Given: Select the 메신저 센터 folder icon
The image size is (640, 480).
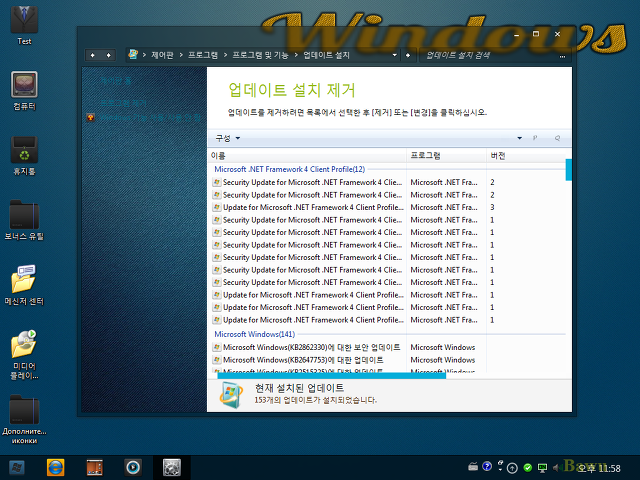Looking at the screenshot, I should click(x=24, y=285).
